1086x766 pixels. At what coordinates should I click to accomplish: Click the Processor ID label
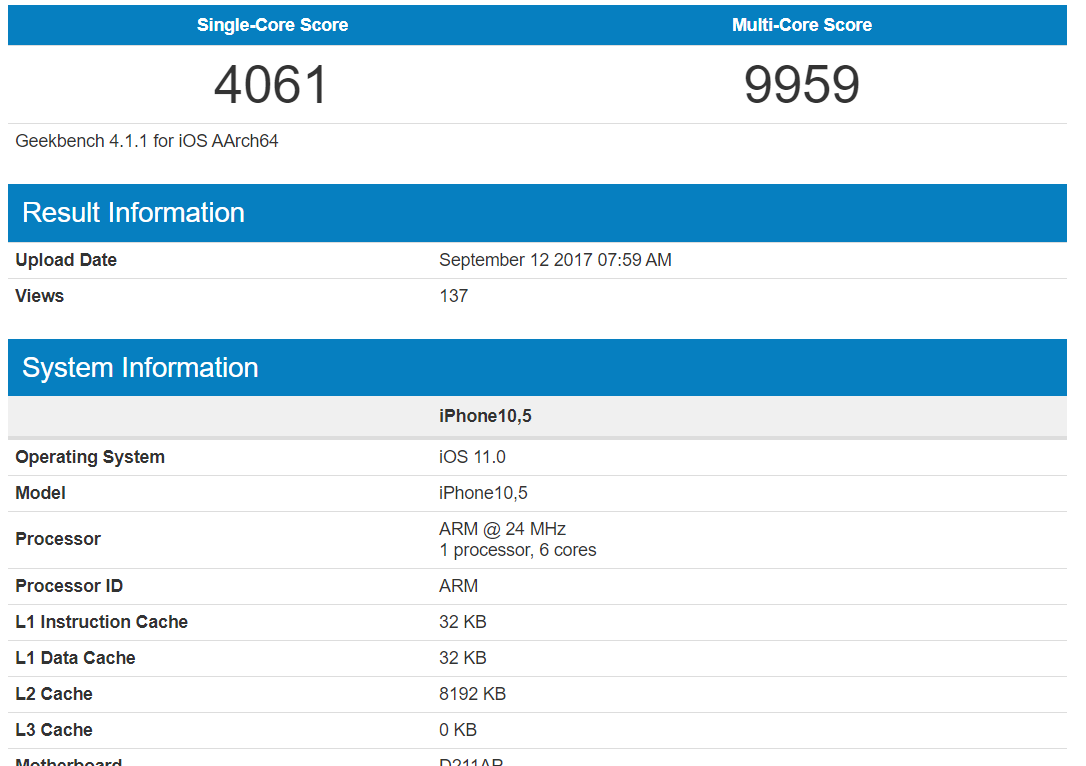[69, 586]
